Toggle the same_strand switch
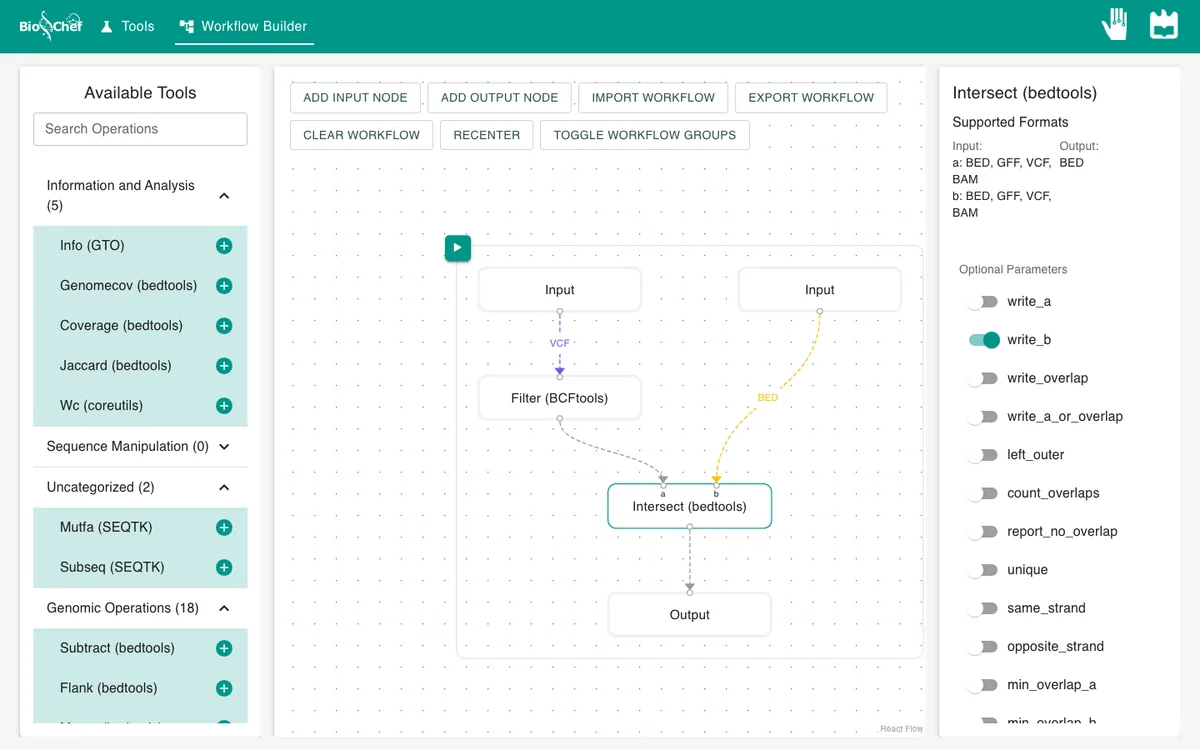The height and width of the screenshot is (750, 1200). [984, 608]
